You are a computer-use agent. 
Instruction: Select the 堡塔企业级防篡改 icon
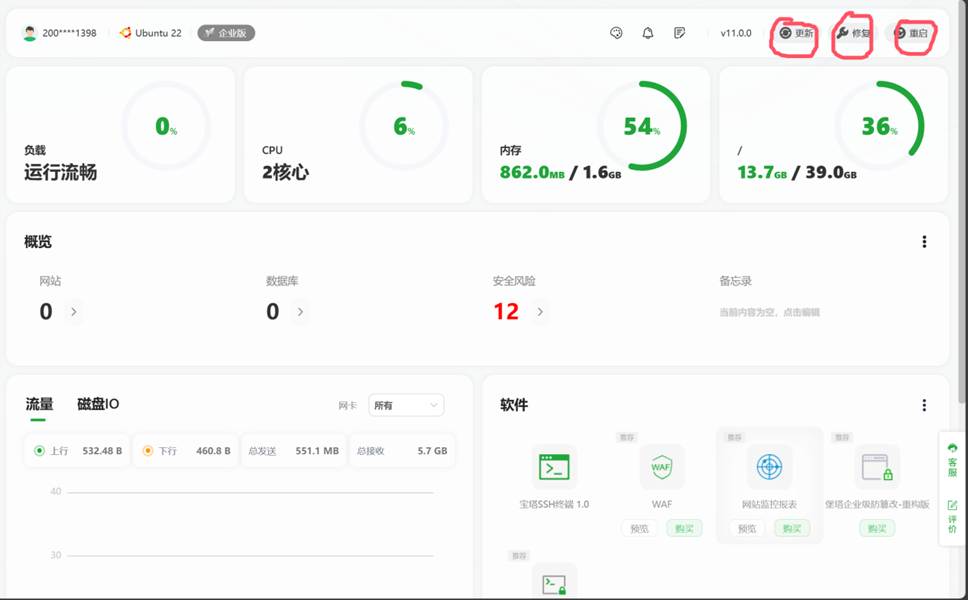[876, 467]
